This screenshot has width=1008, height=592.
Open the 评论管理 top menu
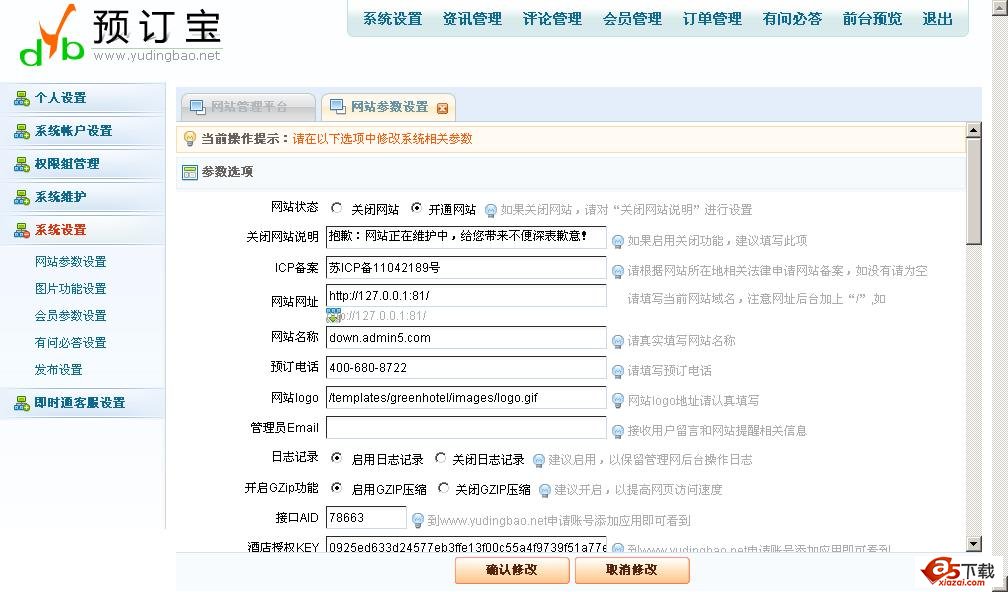(x=552, y=19)
